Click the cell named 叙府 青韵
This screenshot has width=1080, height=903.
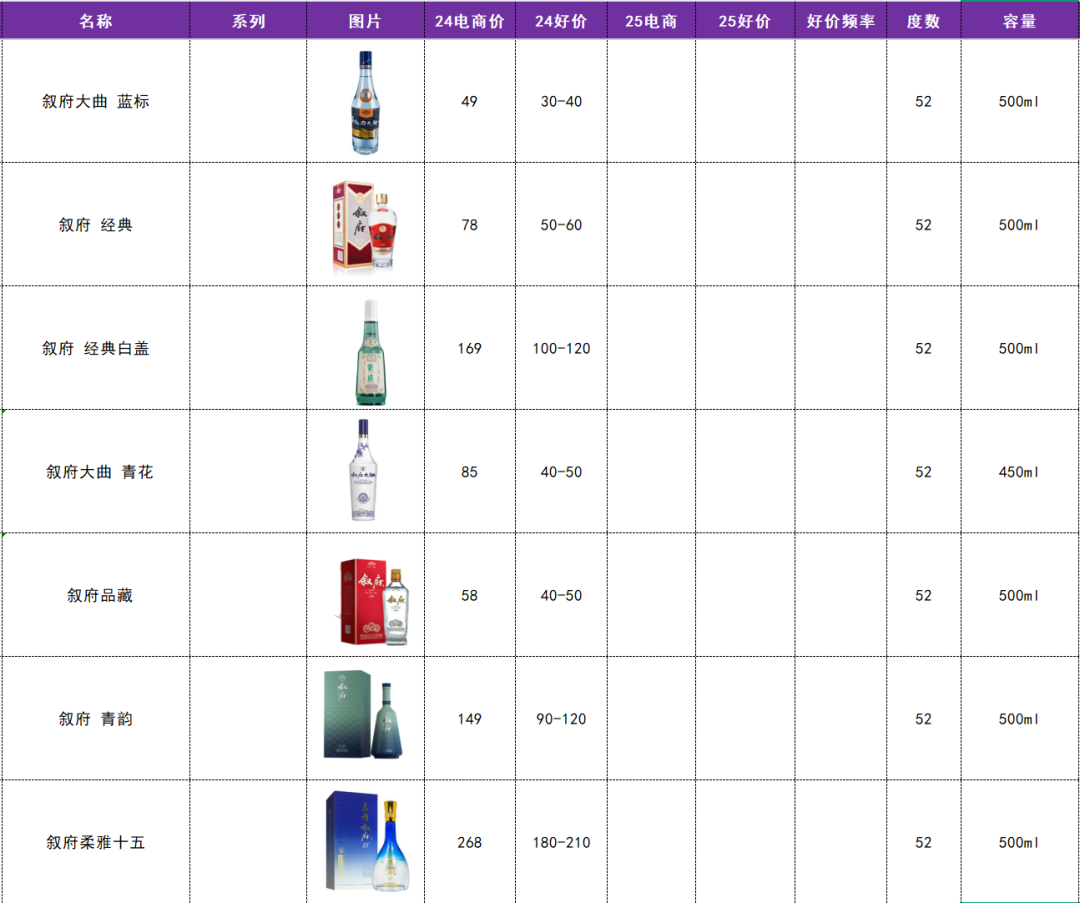click(x=96, y=718)
